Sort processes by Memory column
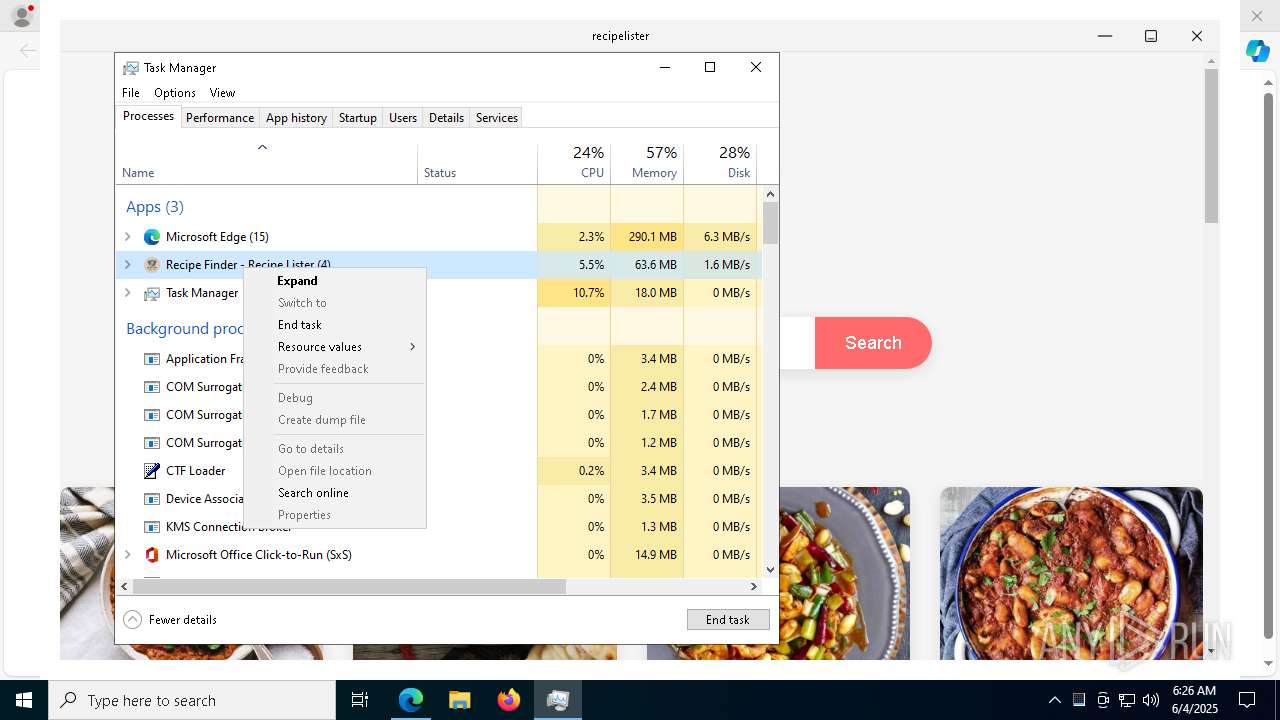The image size is (1280, 720). [647, 164]
